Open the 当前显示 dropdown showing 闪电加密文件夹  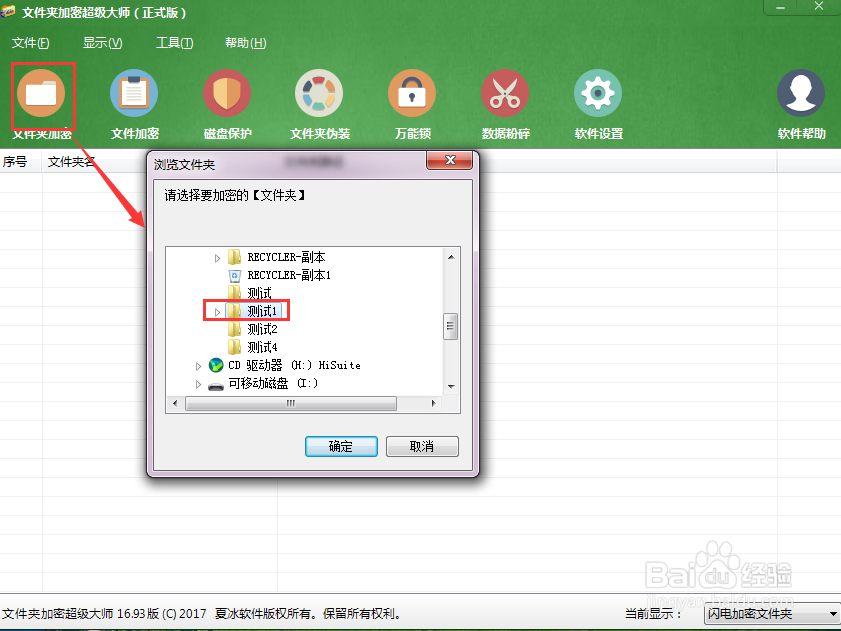(x=772, y=613)
